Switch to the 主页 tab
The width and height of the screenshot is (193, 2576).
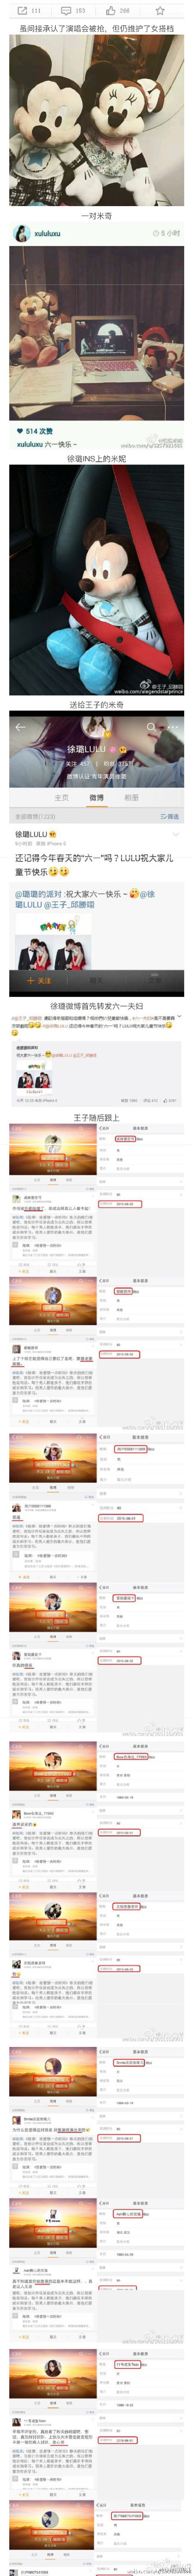(x=61, y=797)
